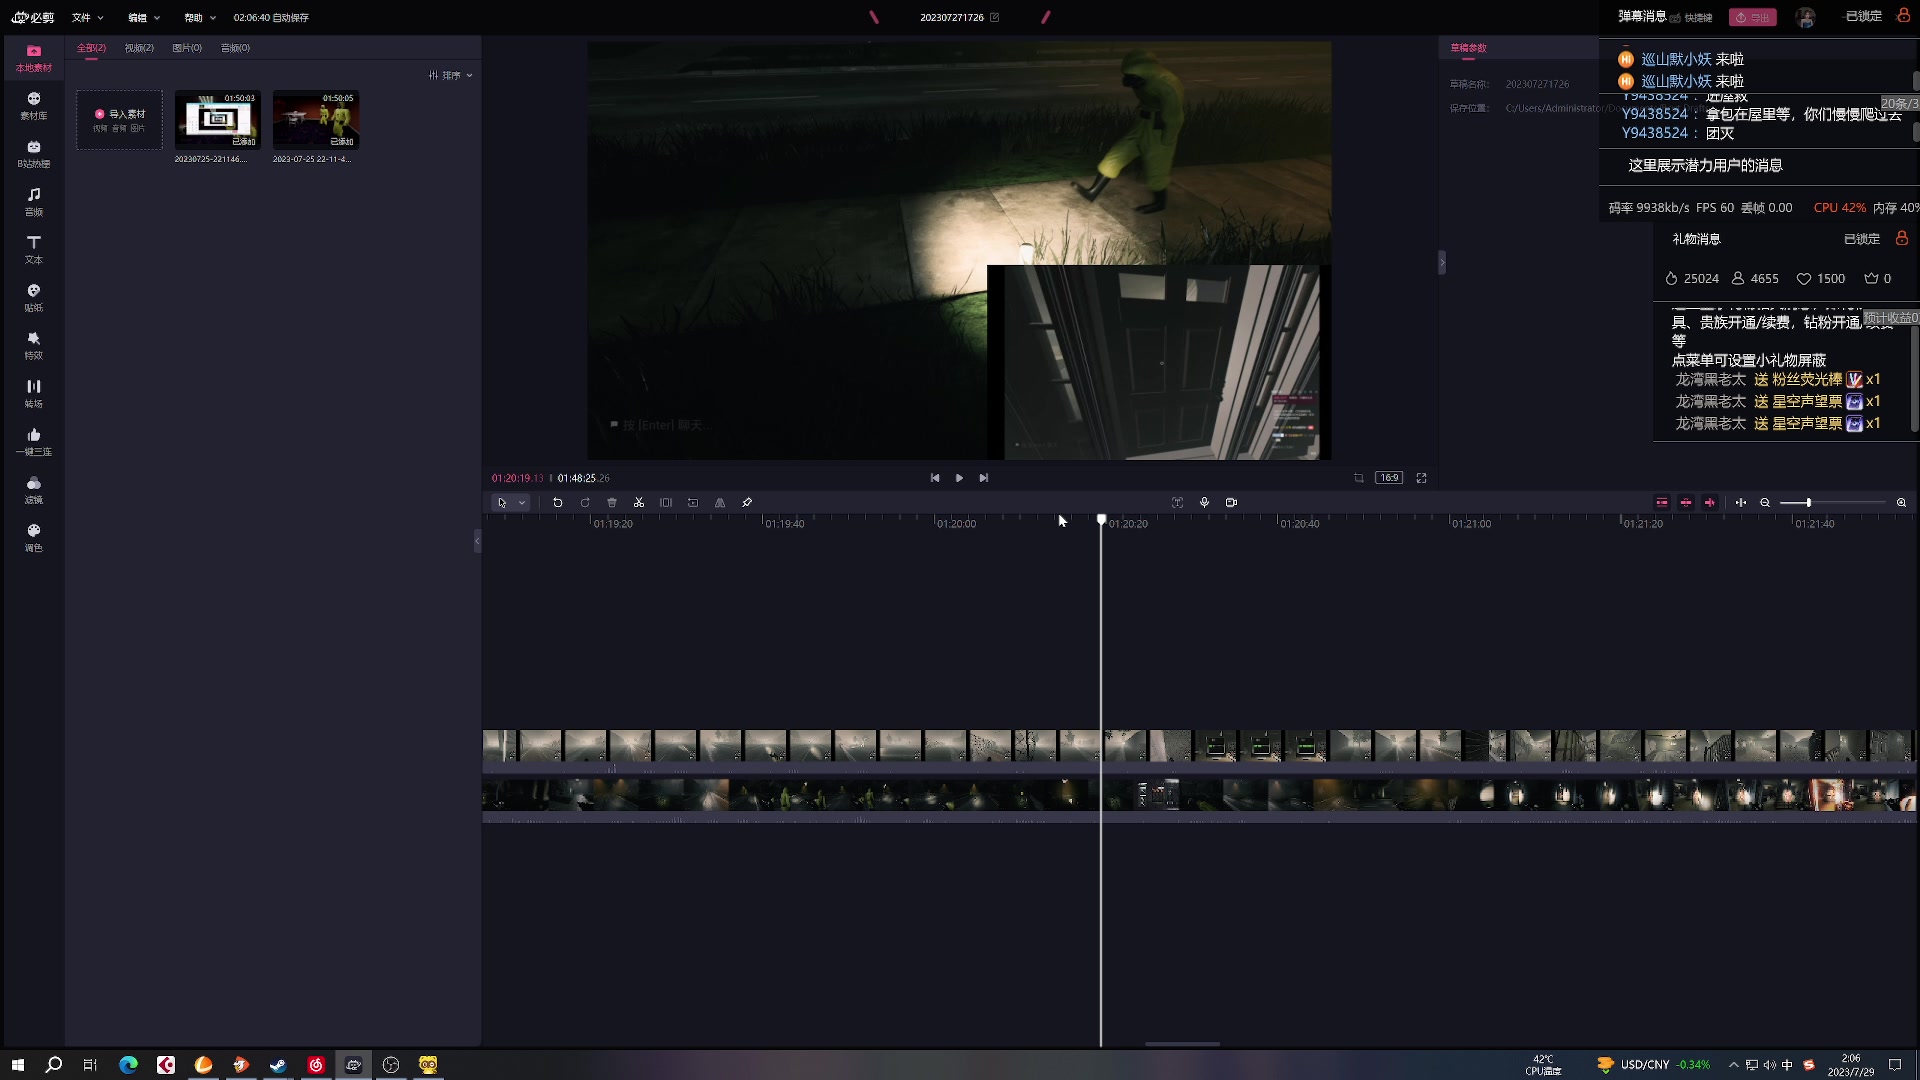Image resolution: width=1920 pixels, height=1080 pixels.
Task: Click the undo icon in timeline toolbar
Action: [x=558, y=503]
